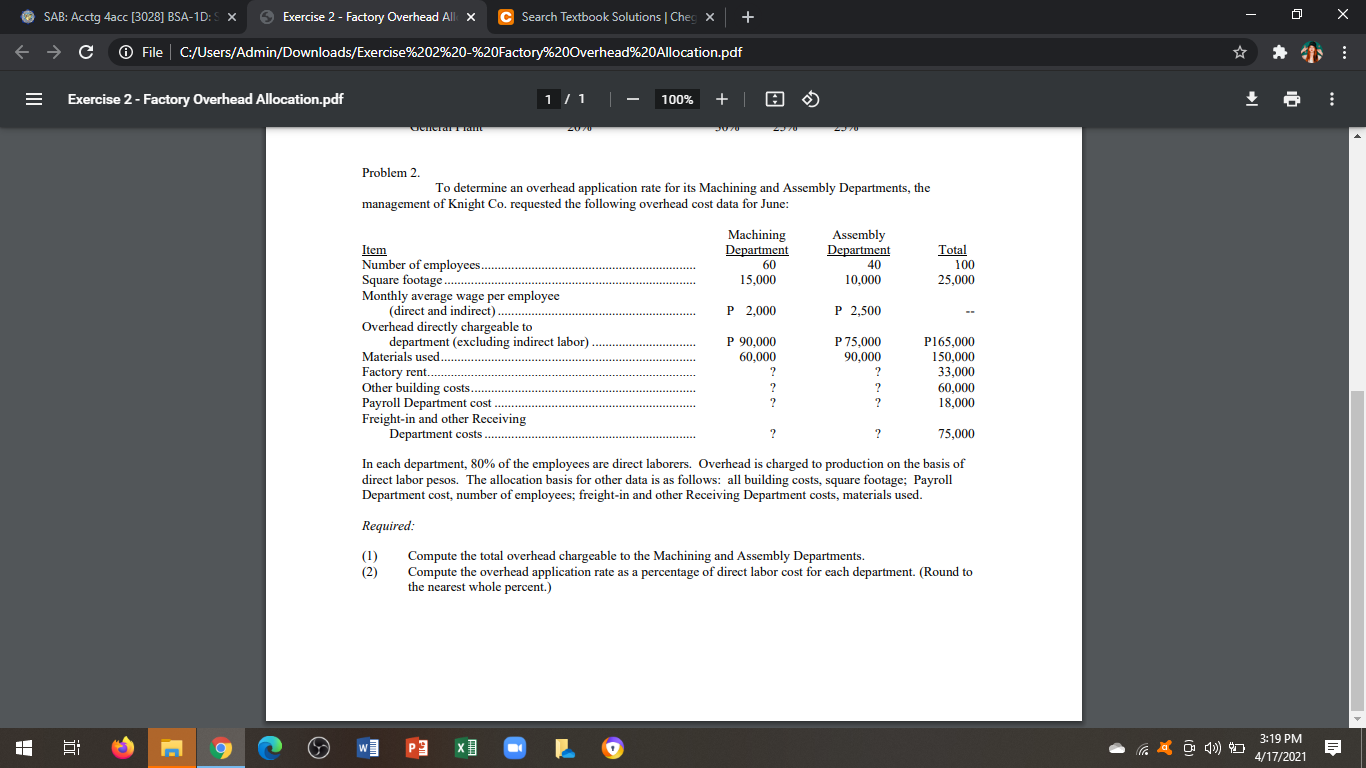The height and width of the screenshot is (768, 1366).
Task: Open Chrome's three-dot menu
Action: (x=1342, y=52)
